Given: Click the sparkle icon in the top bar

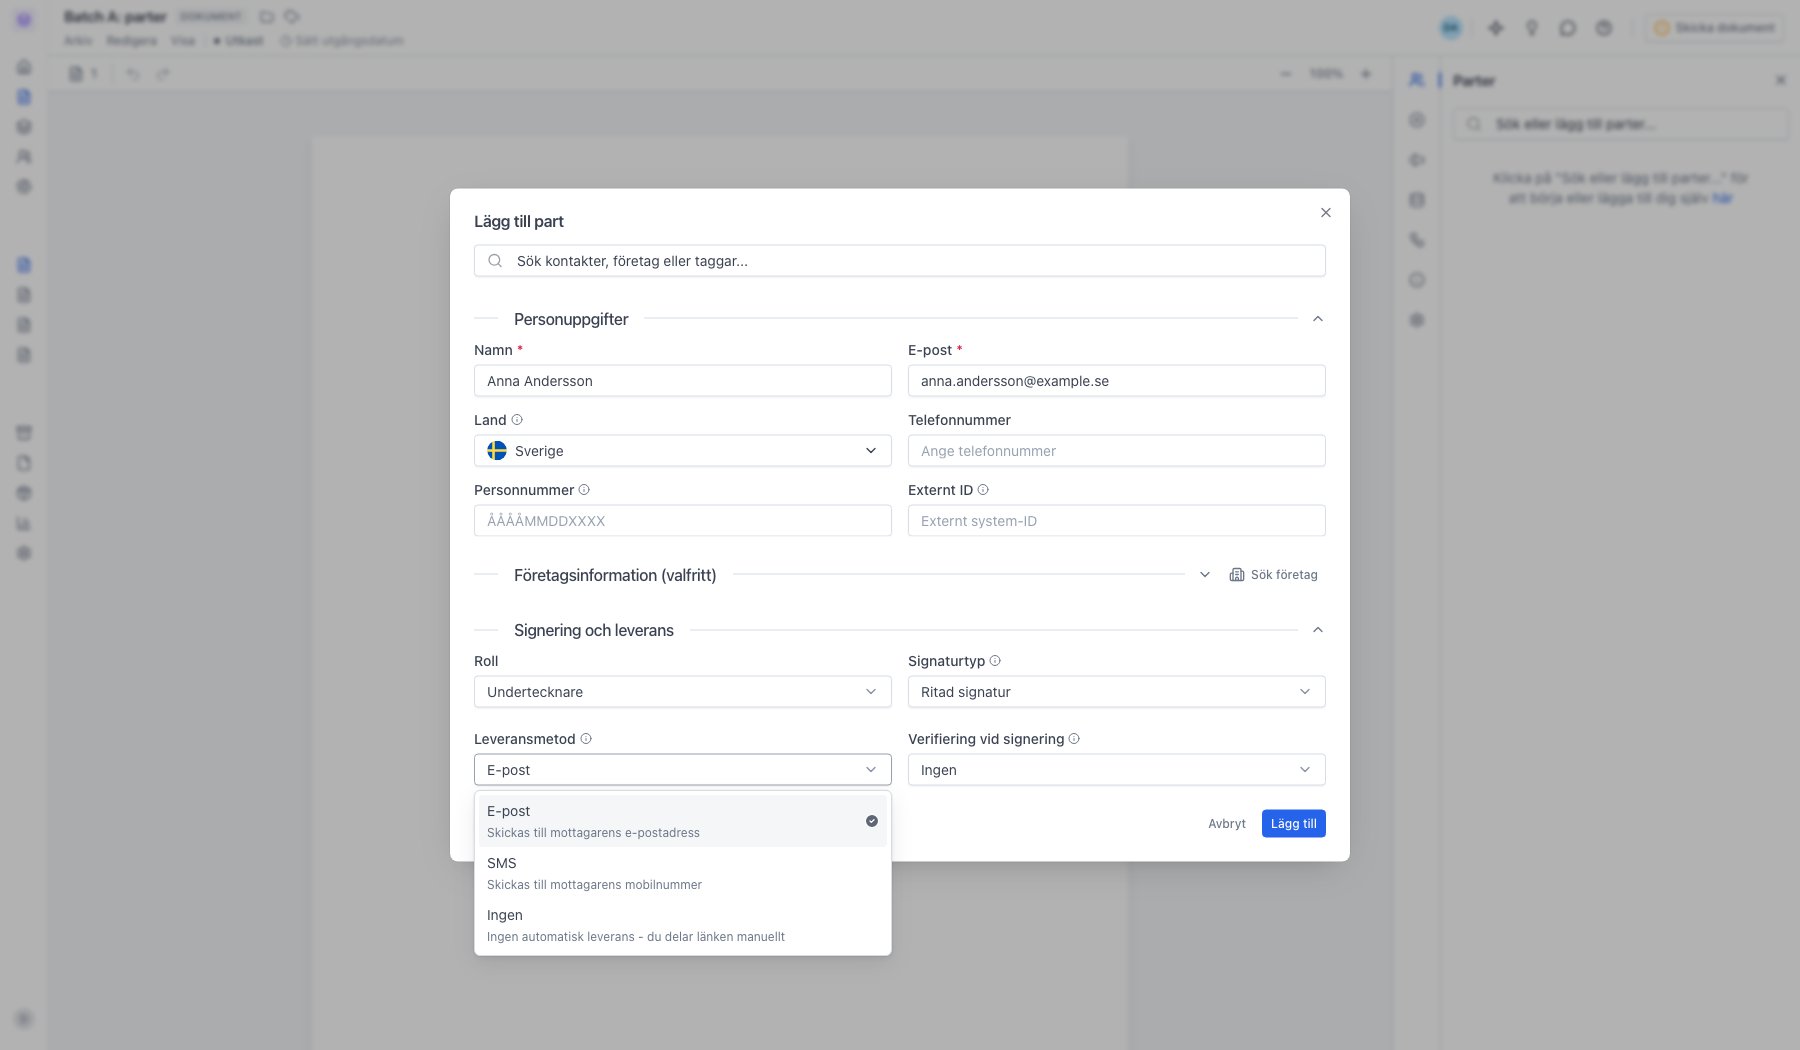Looking at the screenshot, I should (1495, 28).
